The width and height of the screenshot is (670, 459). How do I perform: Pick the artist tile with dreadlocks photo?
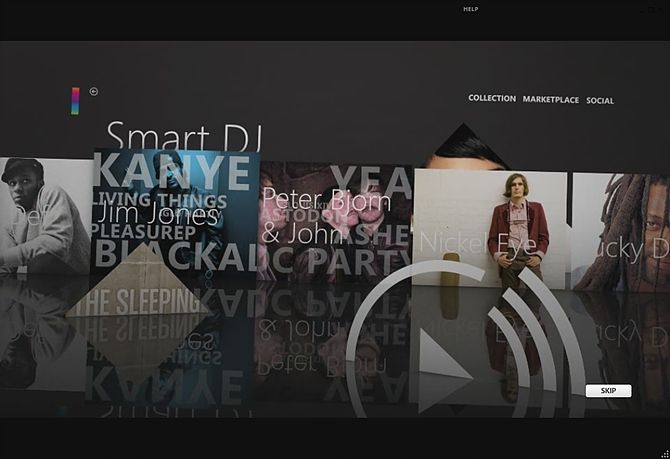[621, 232]
